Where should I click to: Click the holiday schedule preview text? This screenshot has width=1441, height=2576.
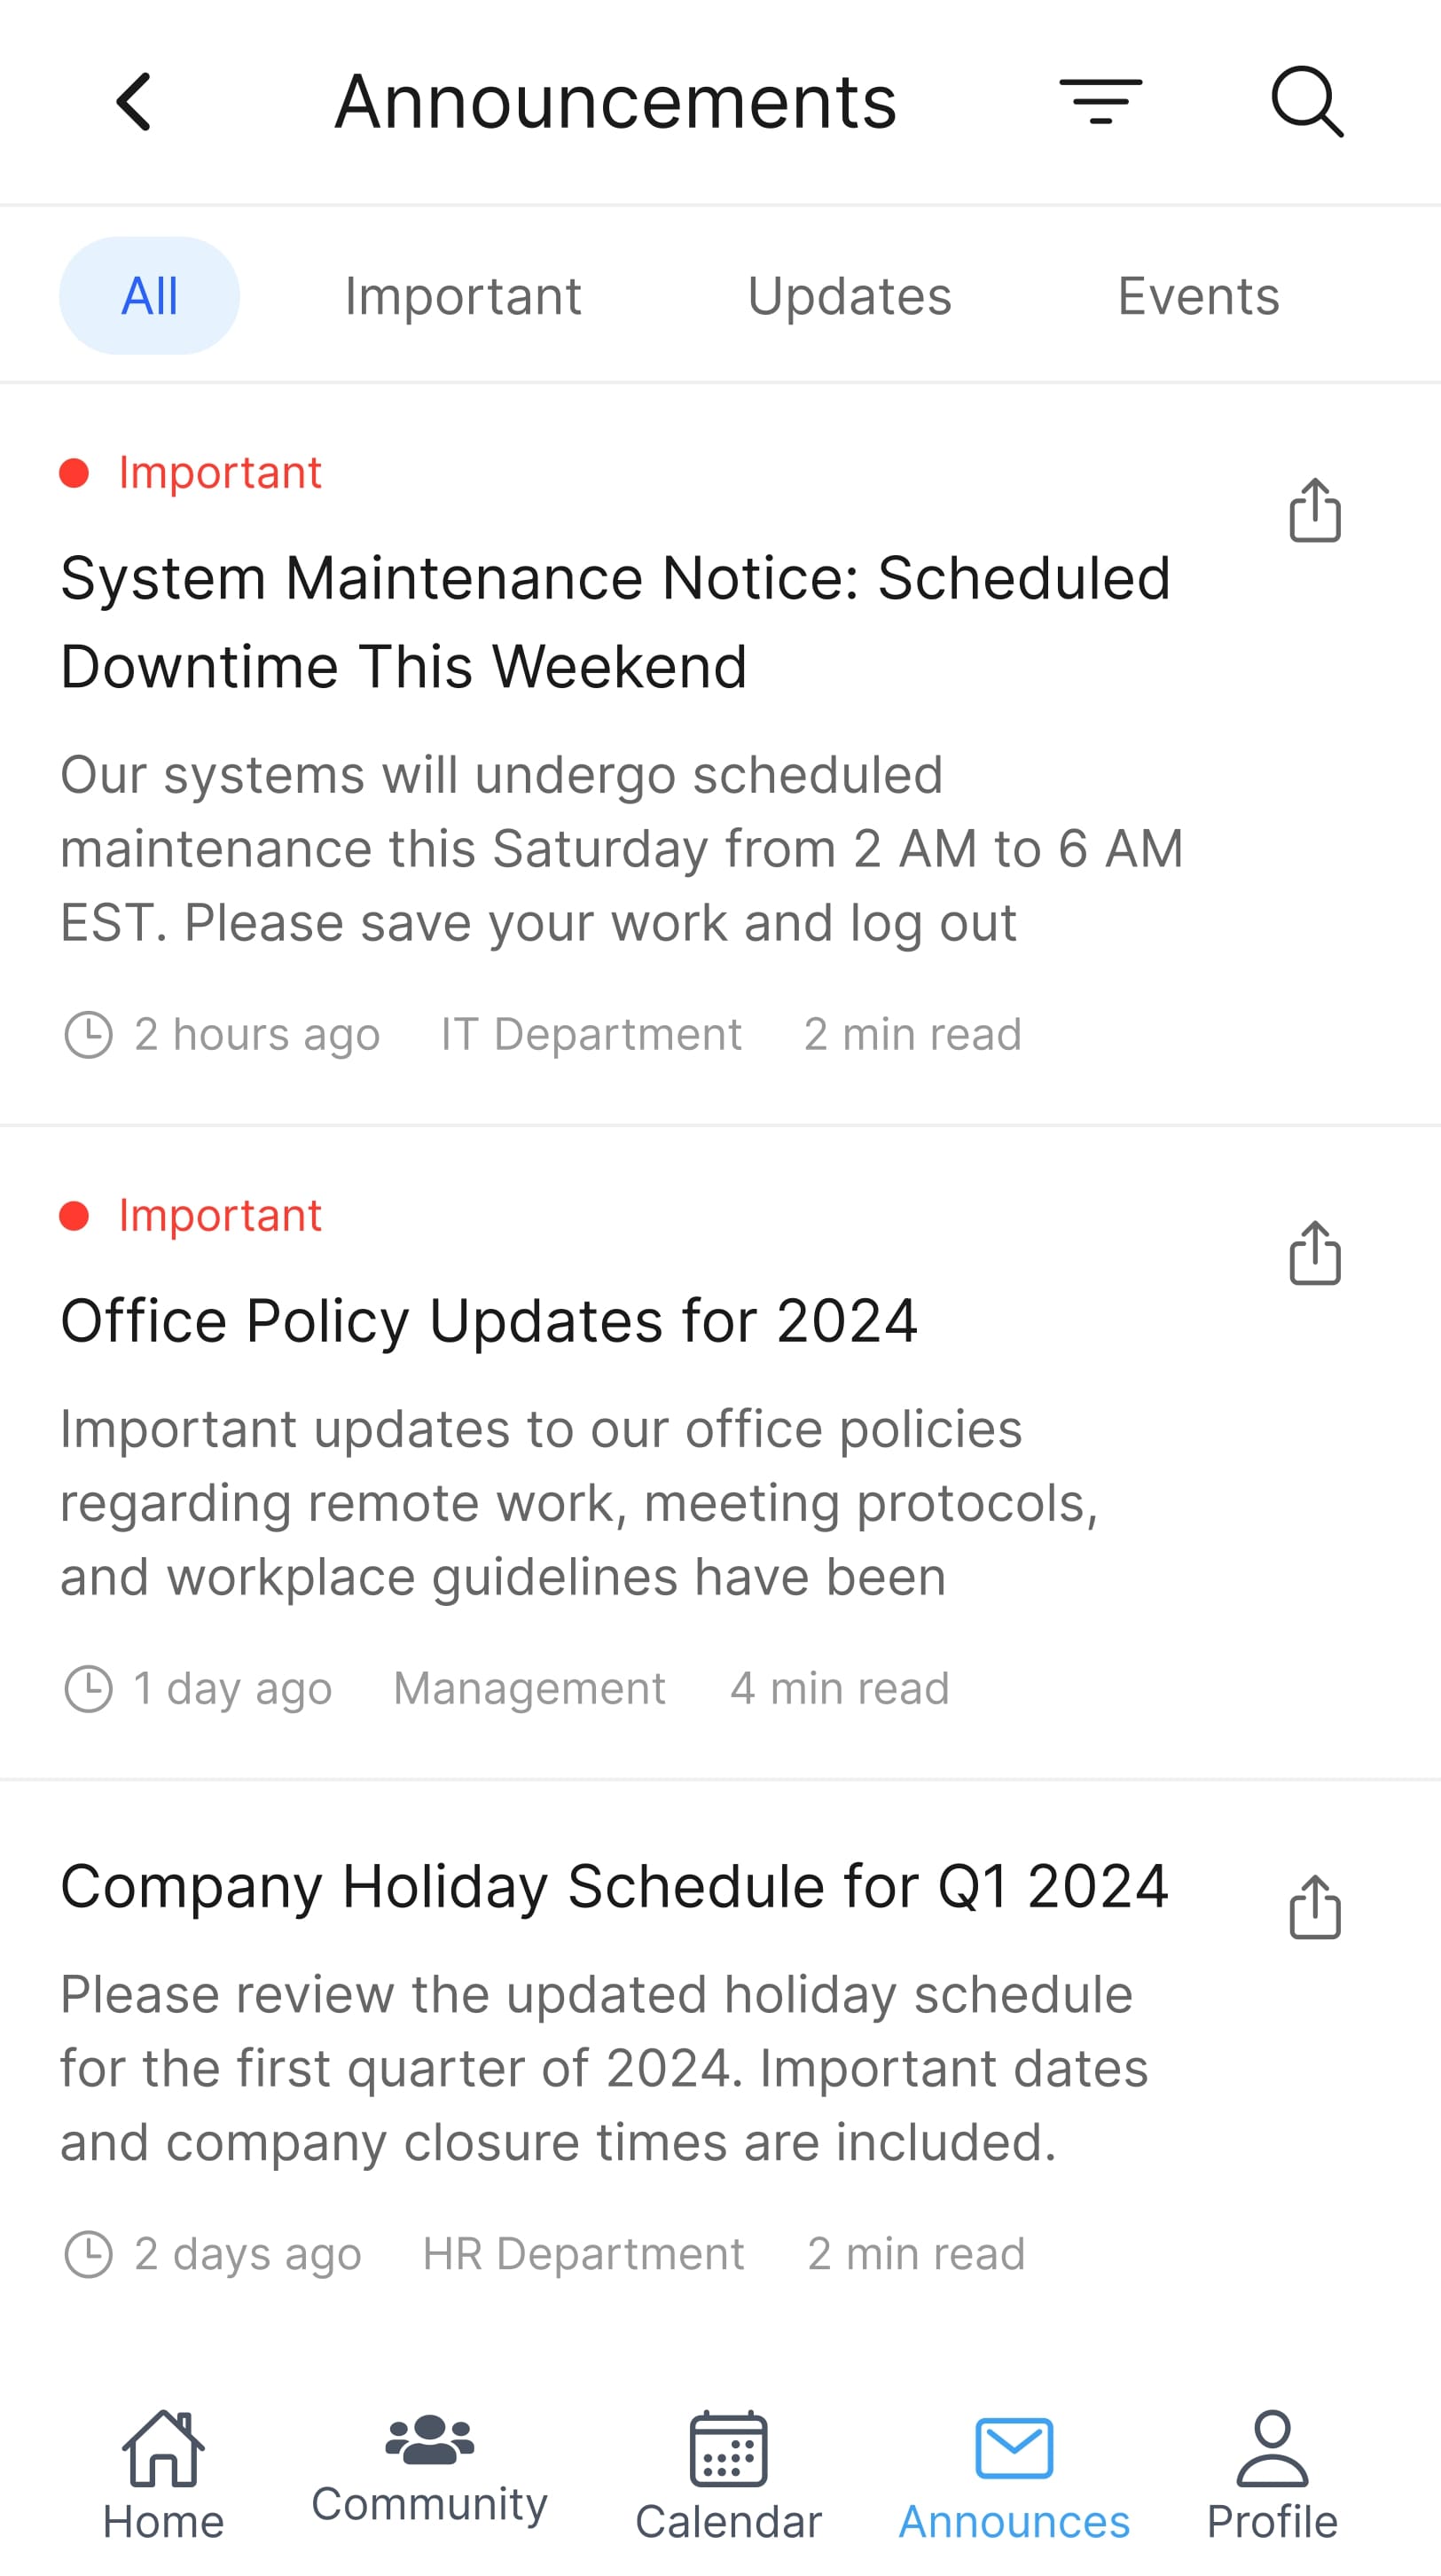604,2068
